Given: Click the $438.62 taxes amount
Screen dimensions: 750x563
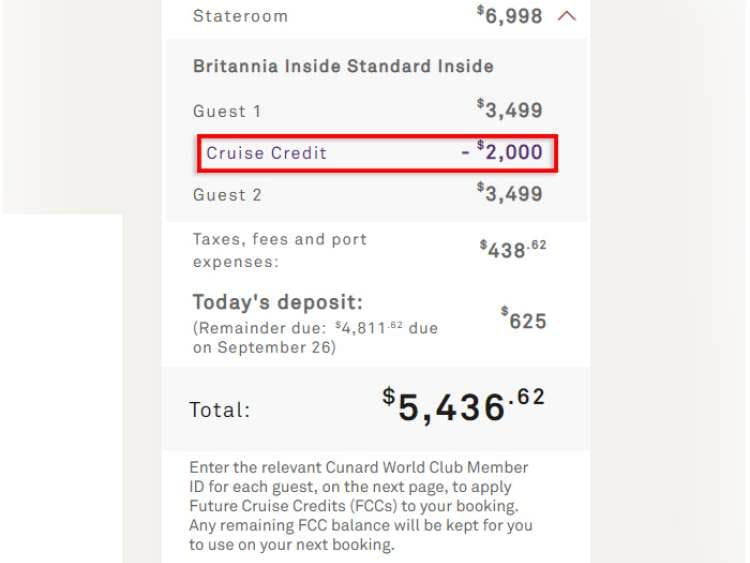Looking at the screenshot, I should point(513,249).
